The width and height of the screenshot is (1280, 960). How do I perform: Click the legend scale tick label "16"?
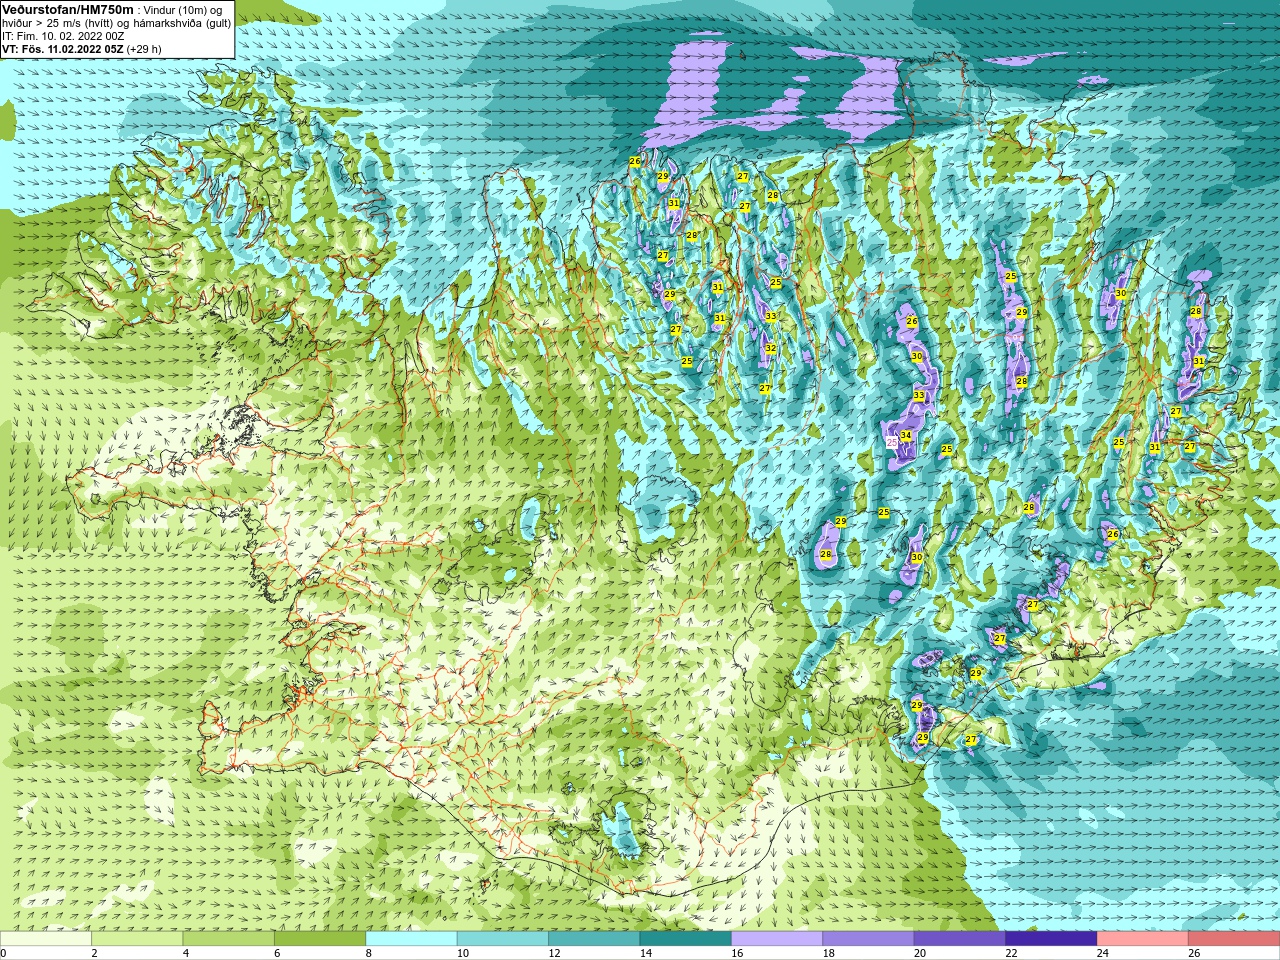(737, 953)
